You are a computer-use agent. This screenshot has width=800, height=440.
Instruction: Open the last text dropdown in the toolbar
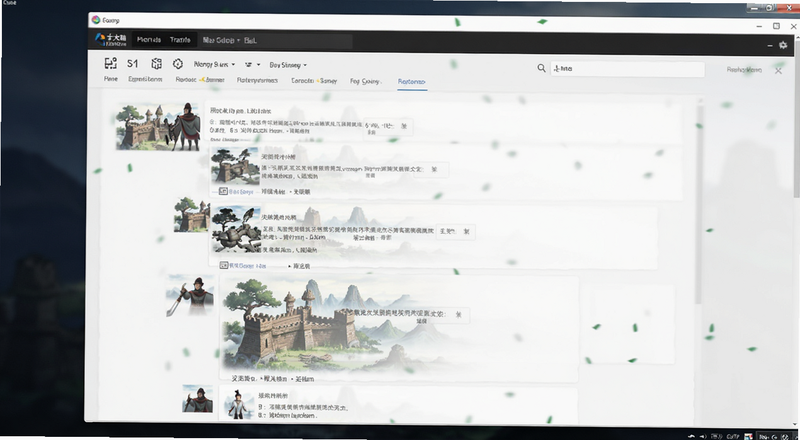tap(288, 65)
